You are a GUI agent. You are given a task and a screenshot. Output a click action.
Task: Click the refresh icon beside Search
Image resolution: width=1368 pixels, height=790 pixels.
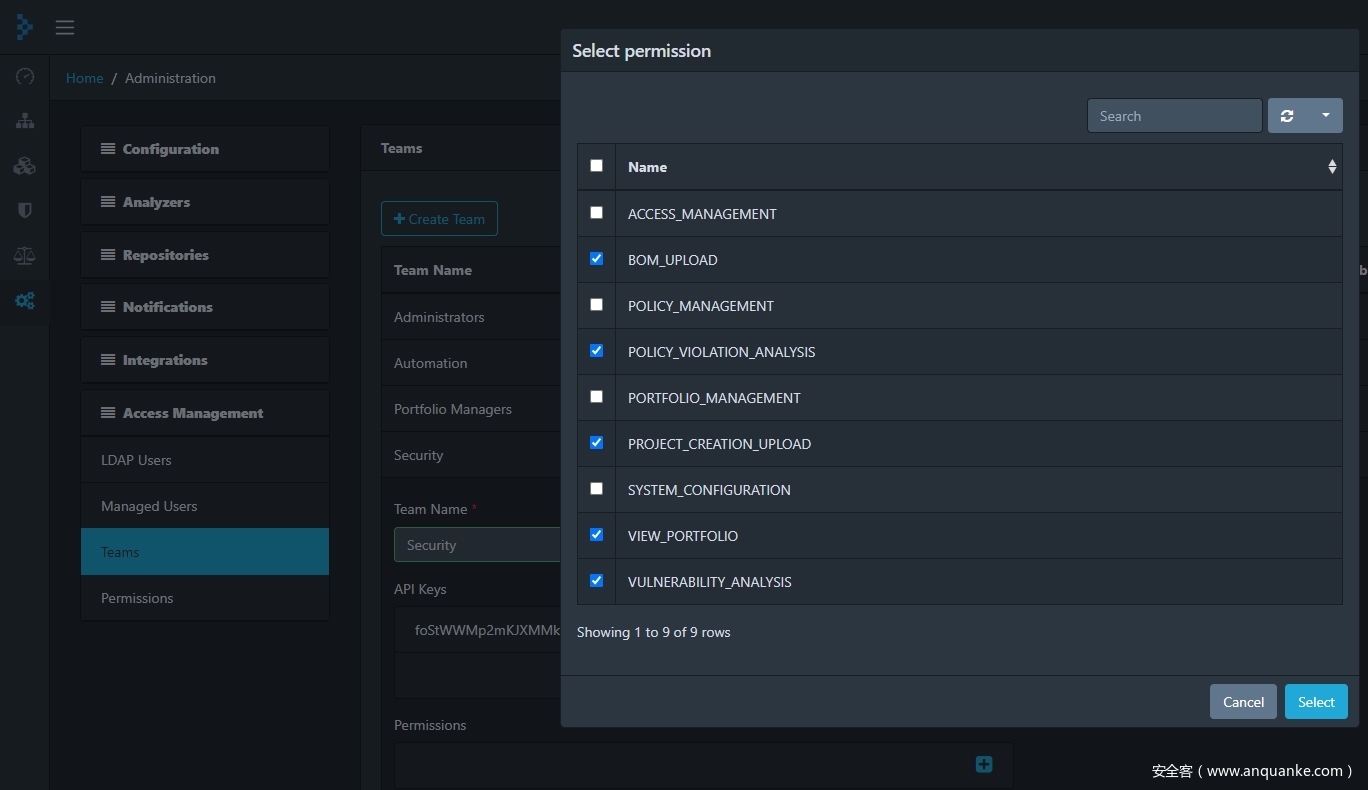coord(1287,116)
